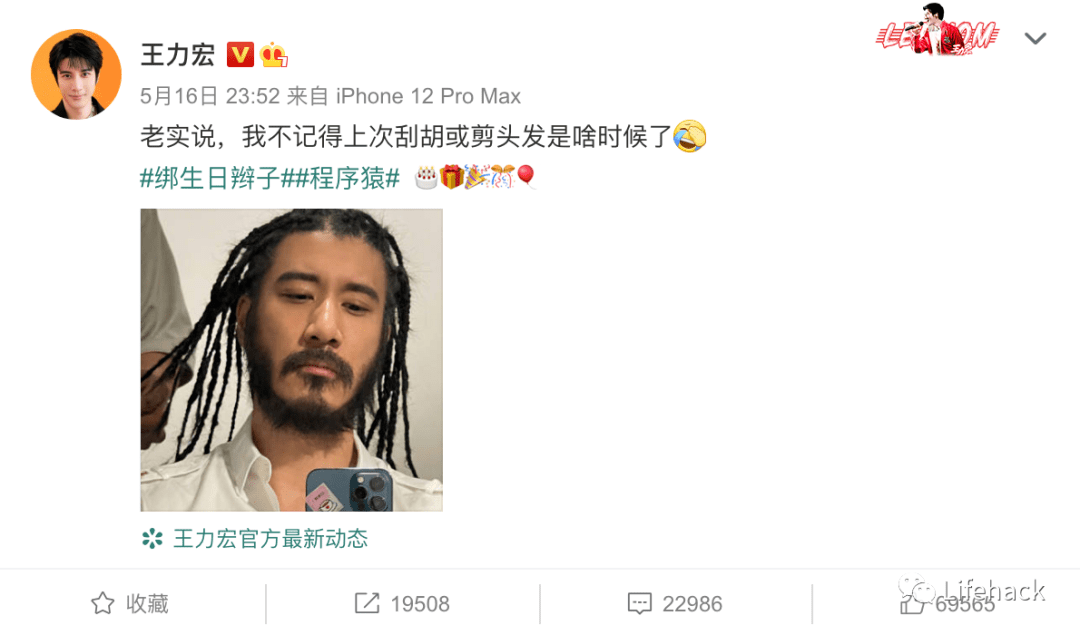Open the #程序猿# hashtag
Viewport: 1080px width, 635px height.
(x=340, y=178)
